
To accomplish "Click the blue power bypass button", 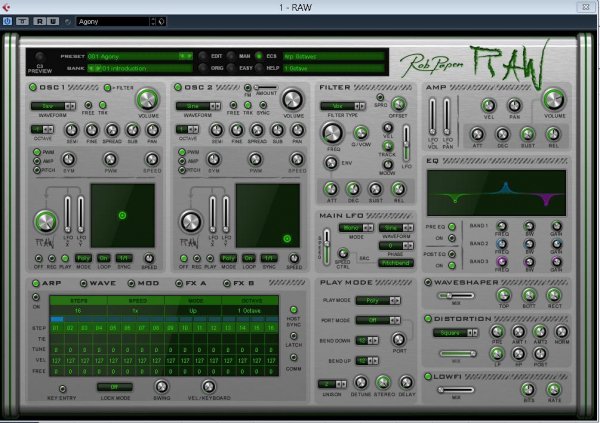I will [7, 21].
